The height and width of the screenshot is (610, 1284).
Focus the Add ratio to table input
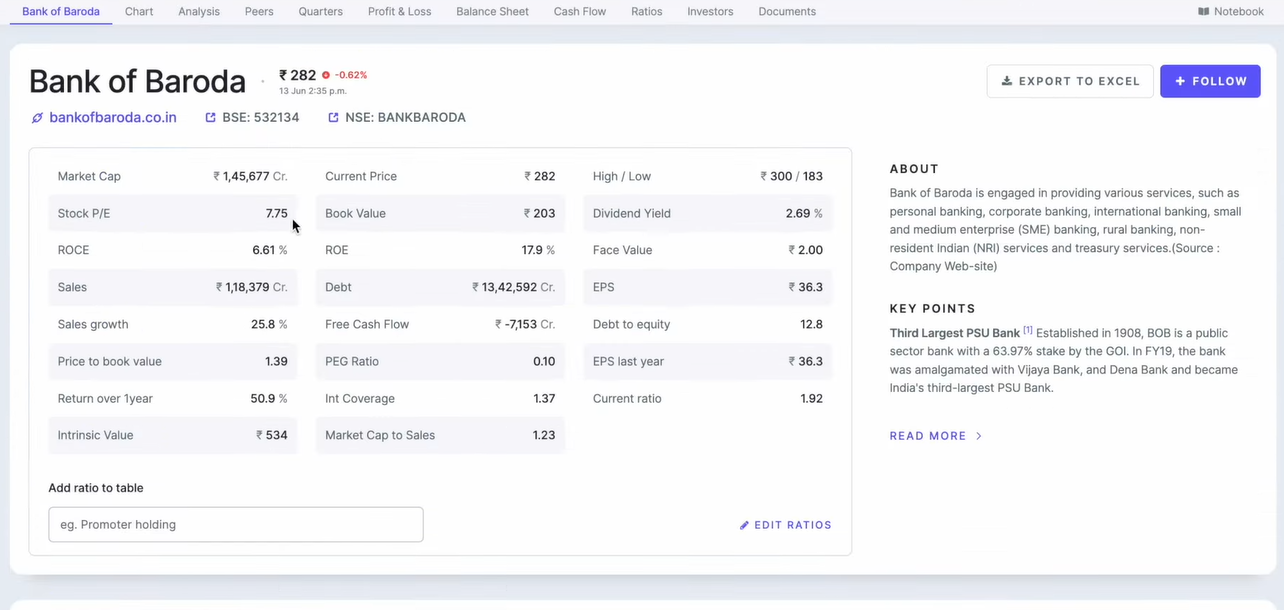236,525
